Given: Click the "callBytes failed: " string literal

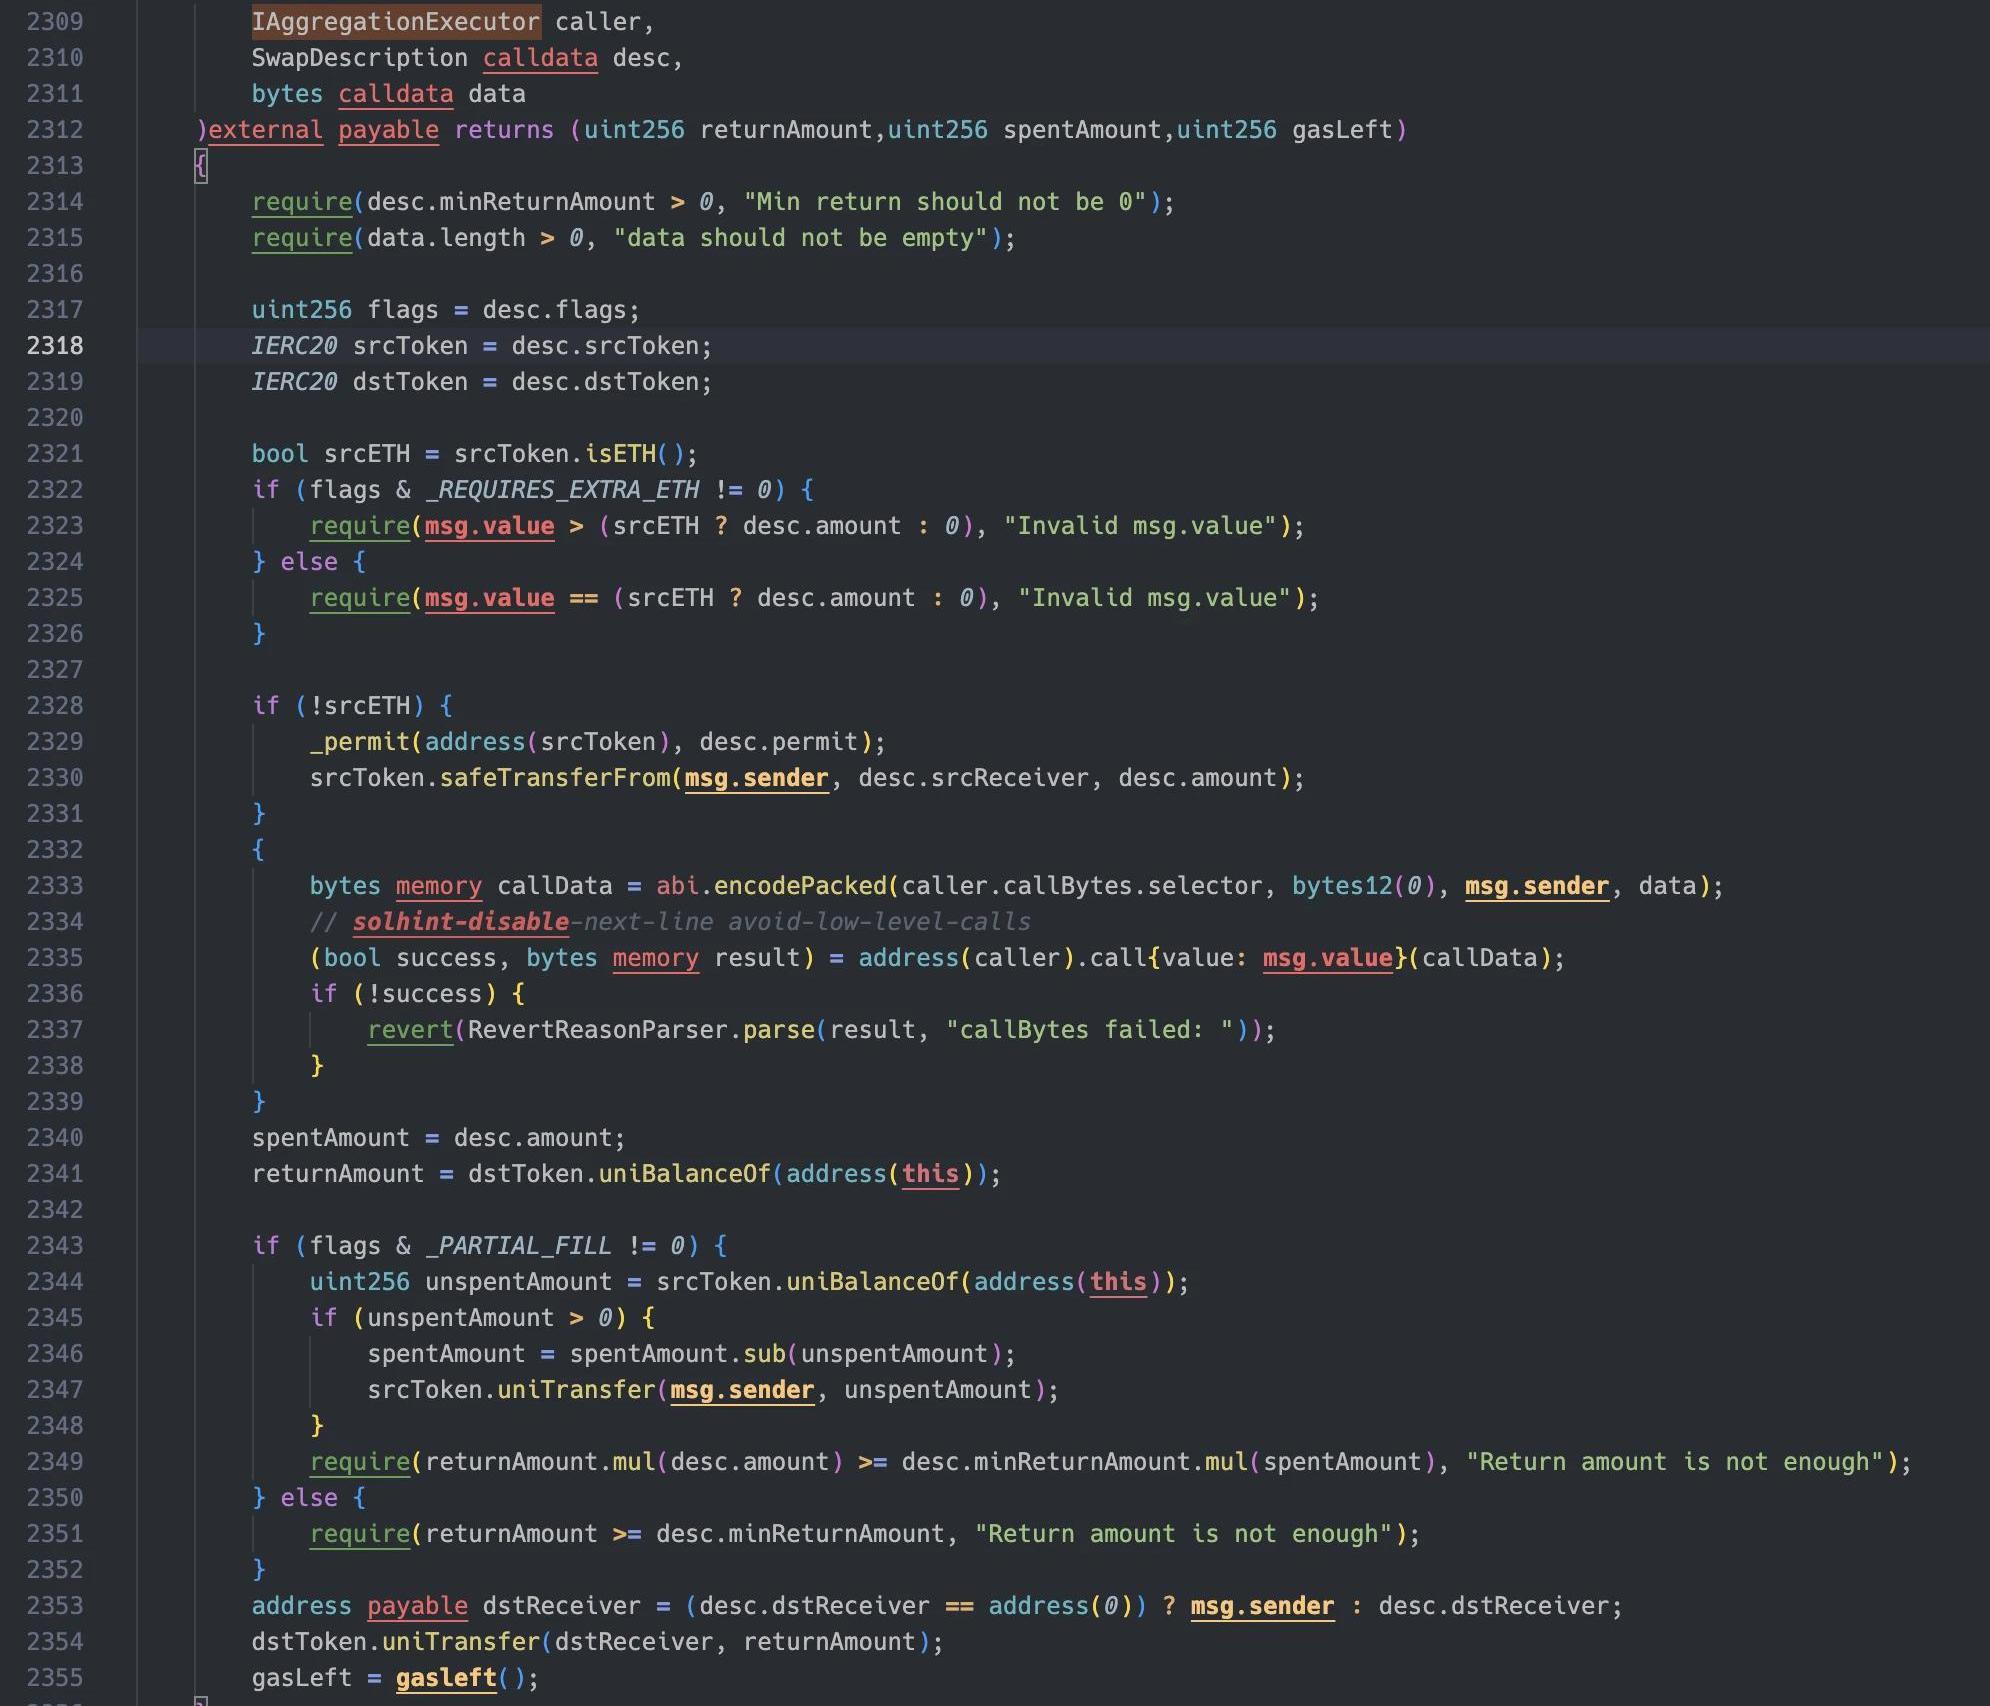Looking at the screenshot, I should click(1089, 1030).
